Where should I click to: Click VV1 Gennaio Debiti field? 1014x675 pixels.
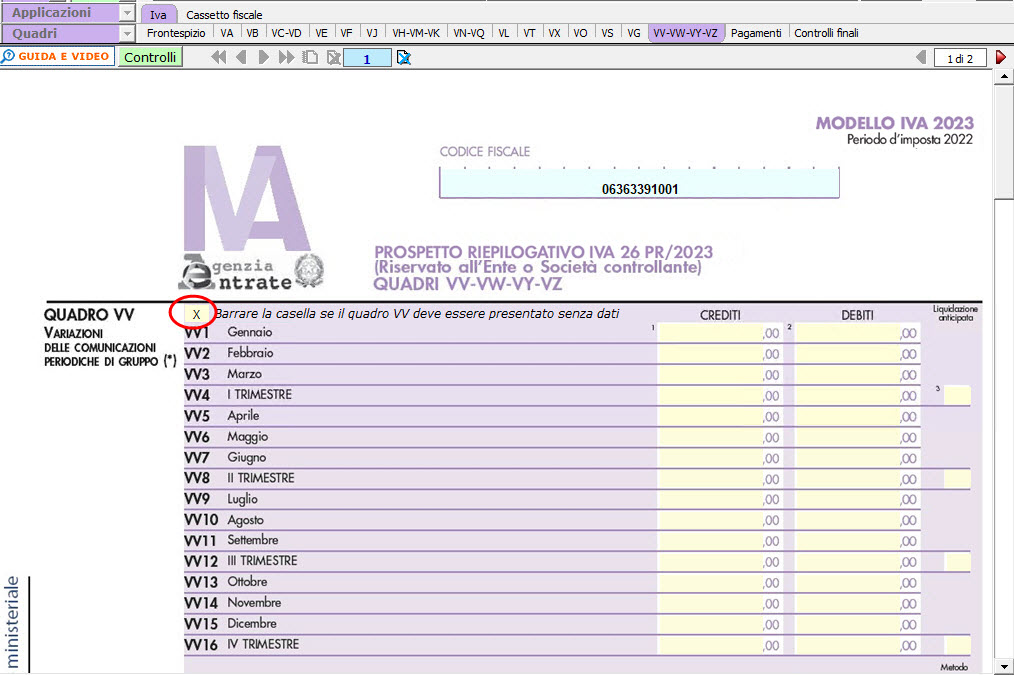tap(857, 333)
